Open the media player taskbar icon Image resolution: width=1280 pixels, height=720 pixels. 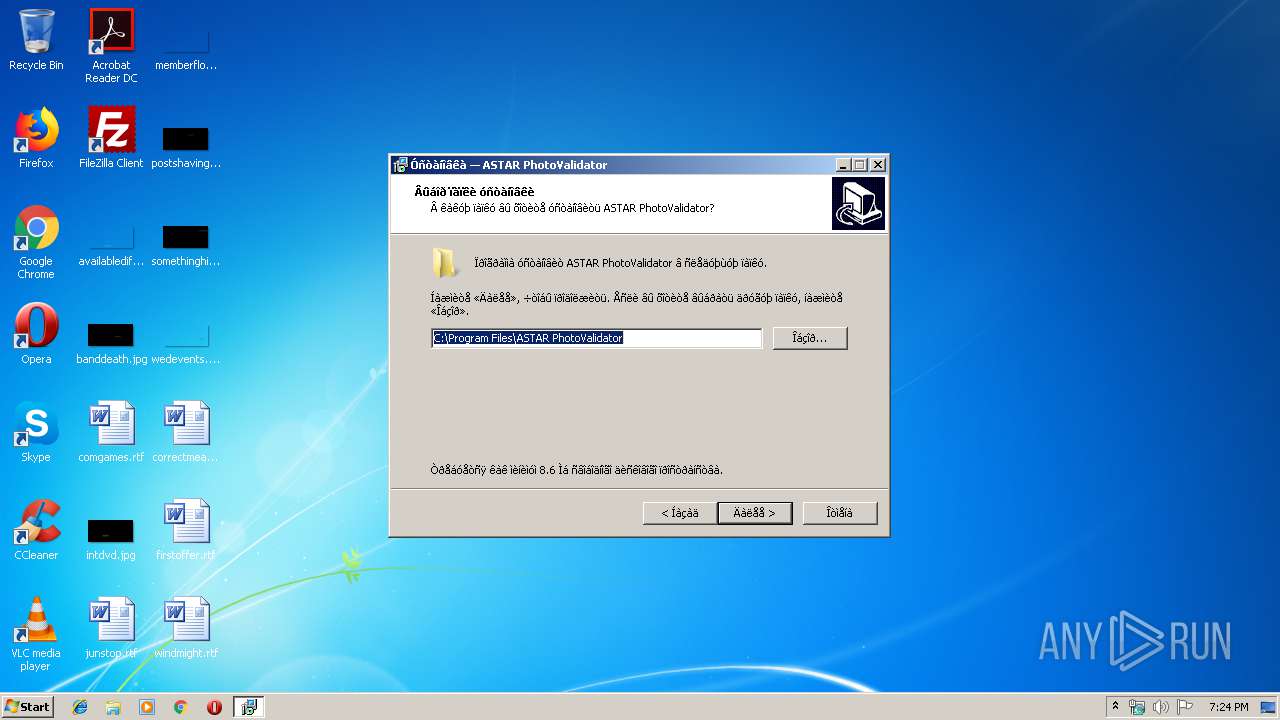147,707
